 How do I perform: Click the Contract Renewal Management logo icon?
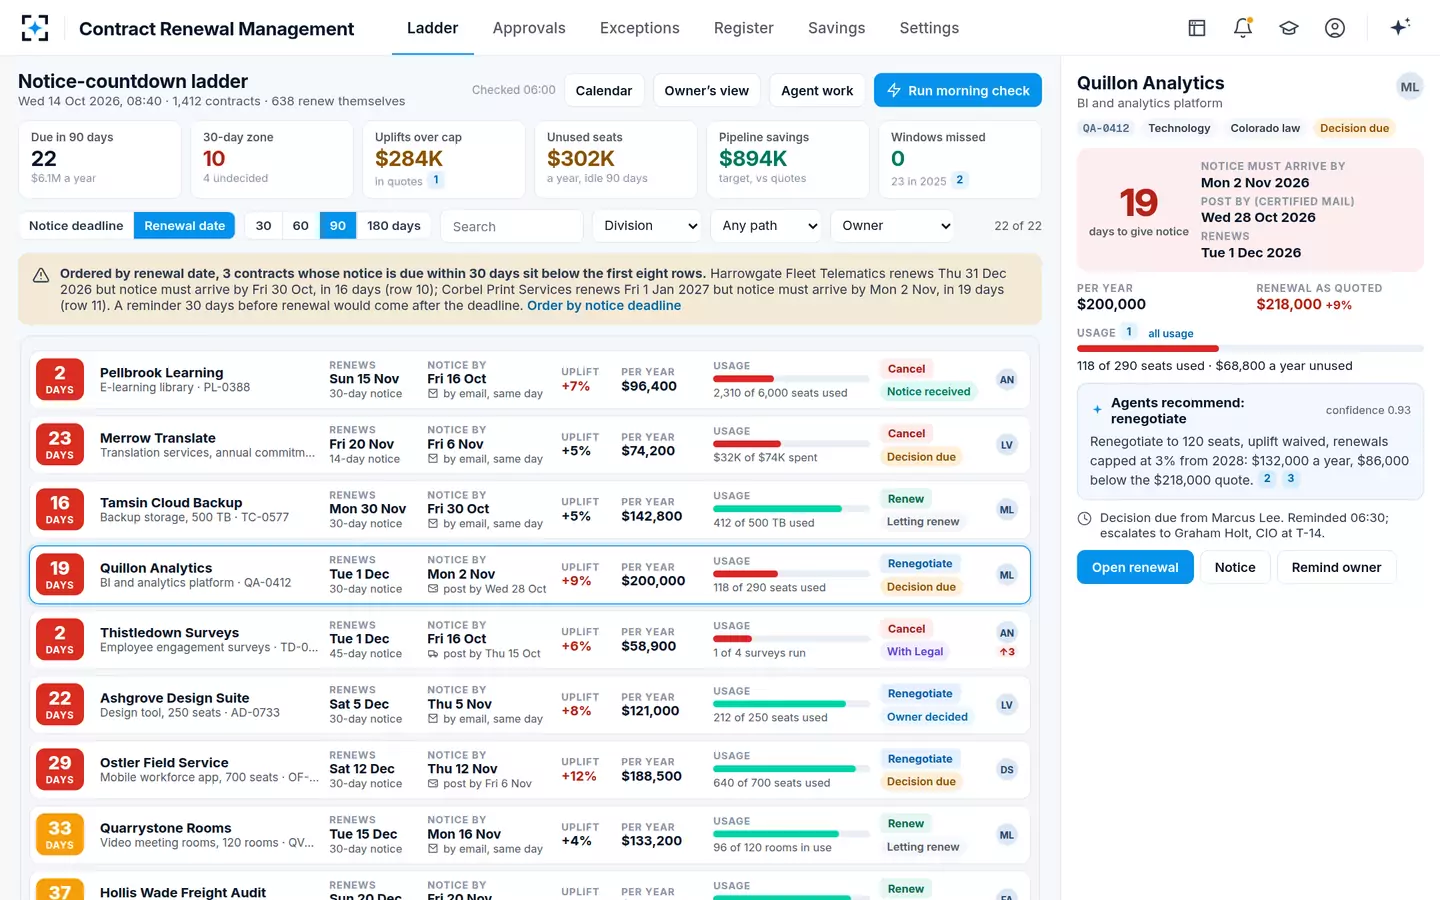point(35,28)
